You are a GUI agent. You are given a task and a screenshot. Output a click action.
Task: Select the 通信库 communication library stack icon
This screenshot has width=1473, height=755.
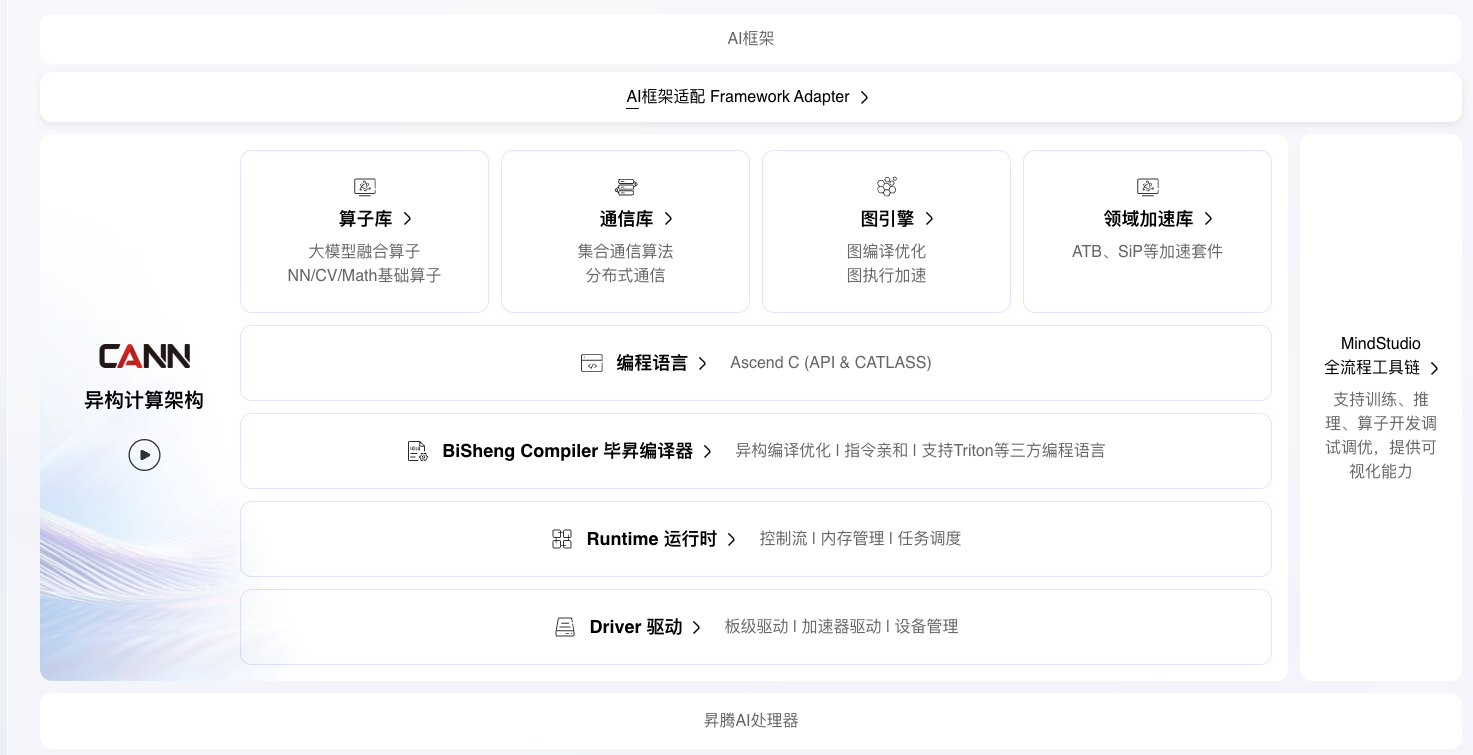coord(625,187)
